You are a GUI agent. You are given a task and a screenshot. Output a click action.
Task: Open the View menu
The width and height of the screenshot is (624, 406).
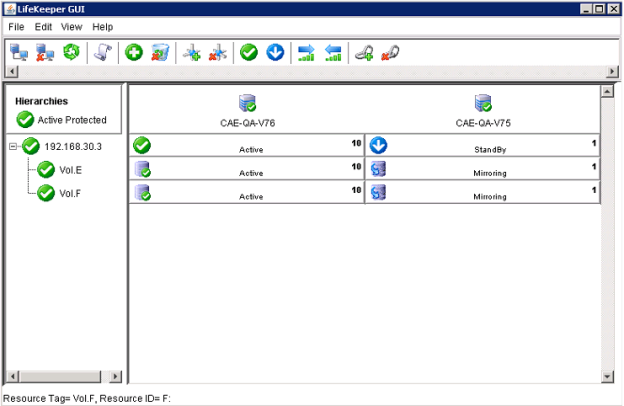(72, 27)
